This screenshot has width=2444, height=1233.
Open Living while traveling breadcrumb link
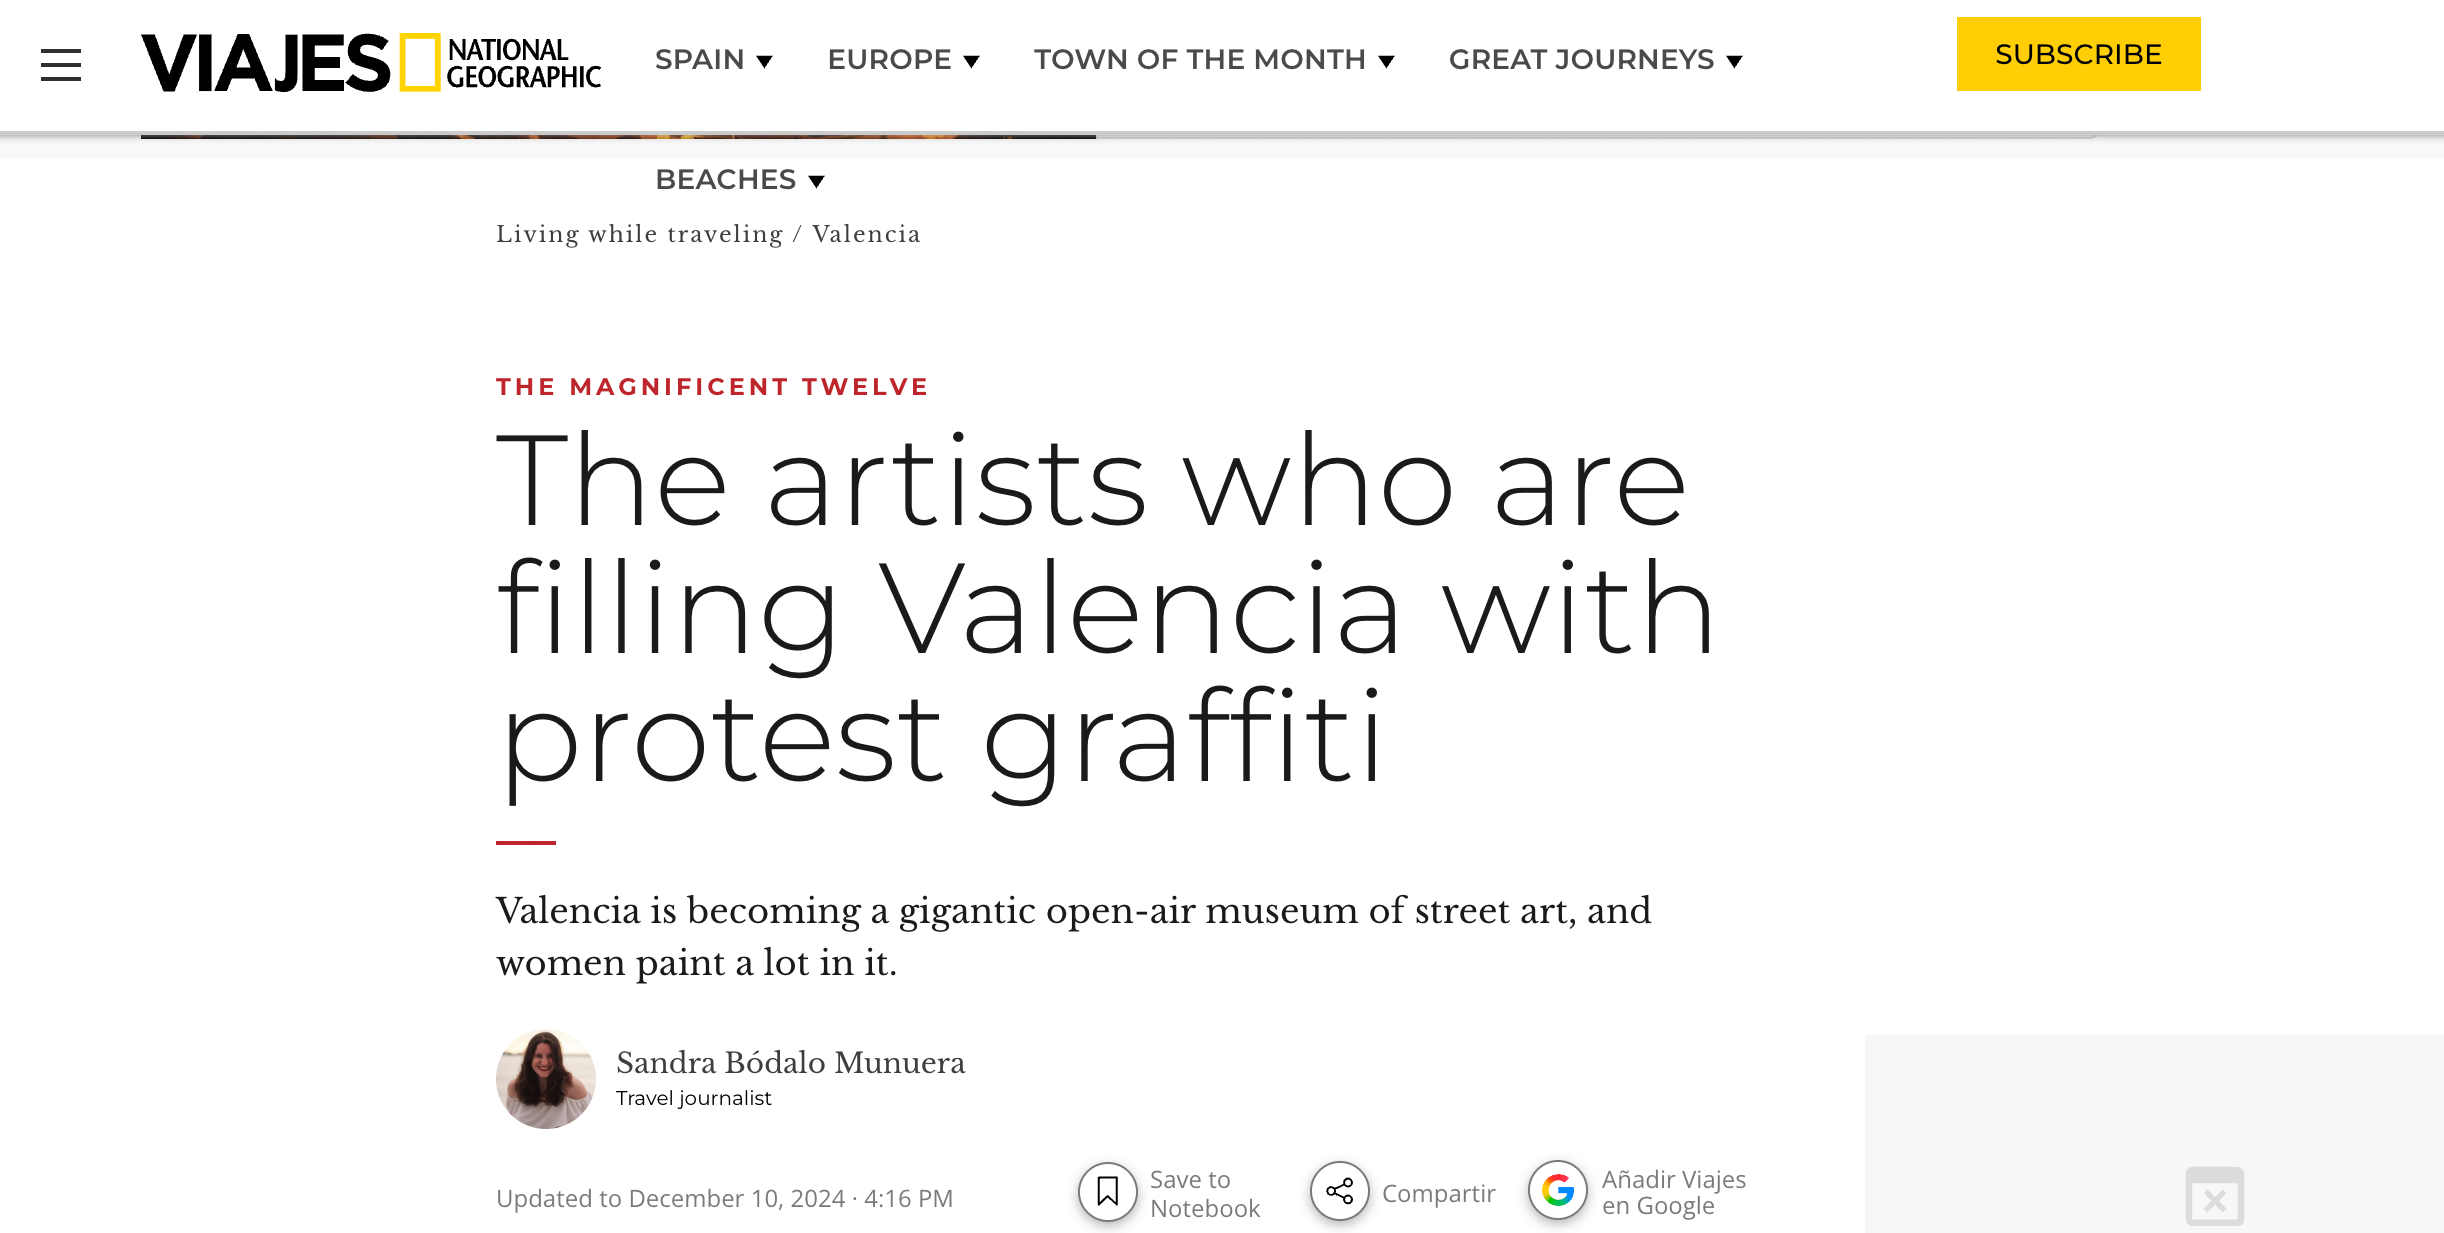(640, 234)
